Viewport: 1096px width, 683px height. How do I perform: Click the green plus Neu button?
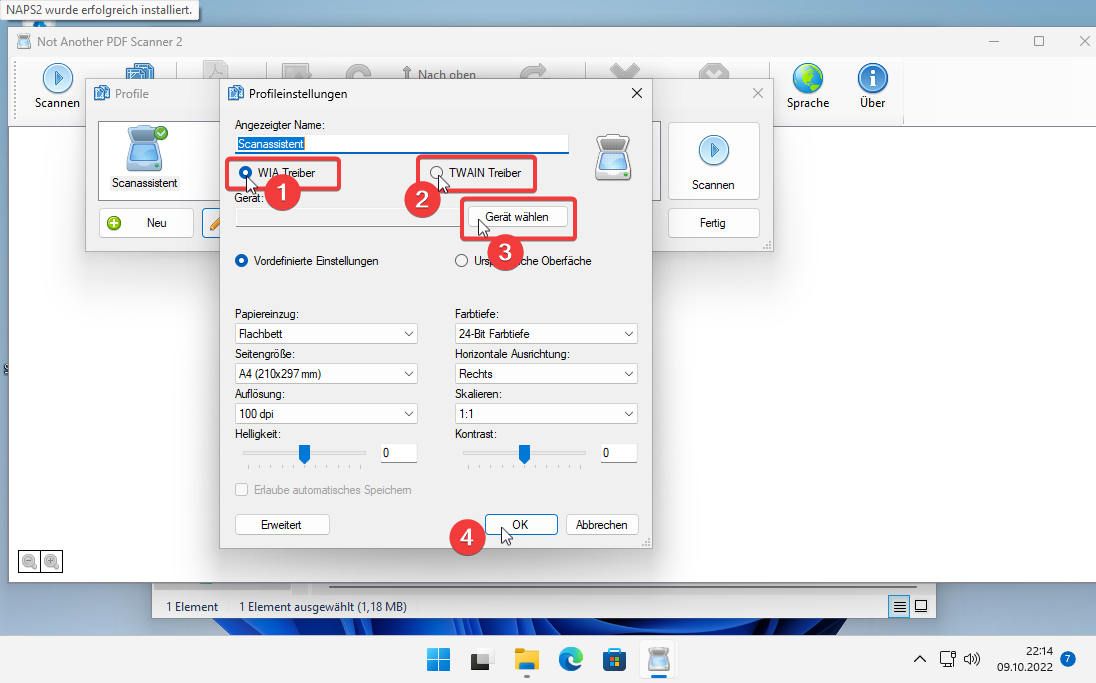click(x=146, y=223)
